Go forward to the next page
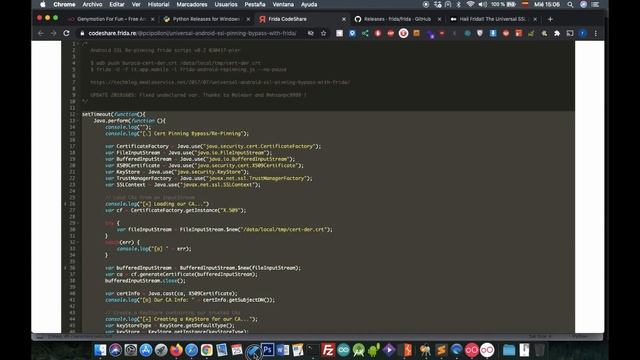The image size is (640, 360). point(53,33)
